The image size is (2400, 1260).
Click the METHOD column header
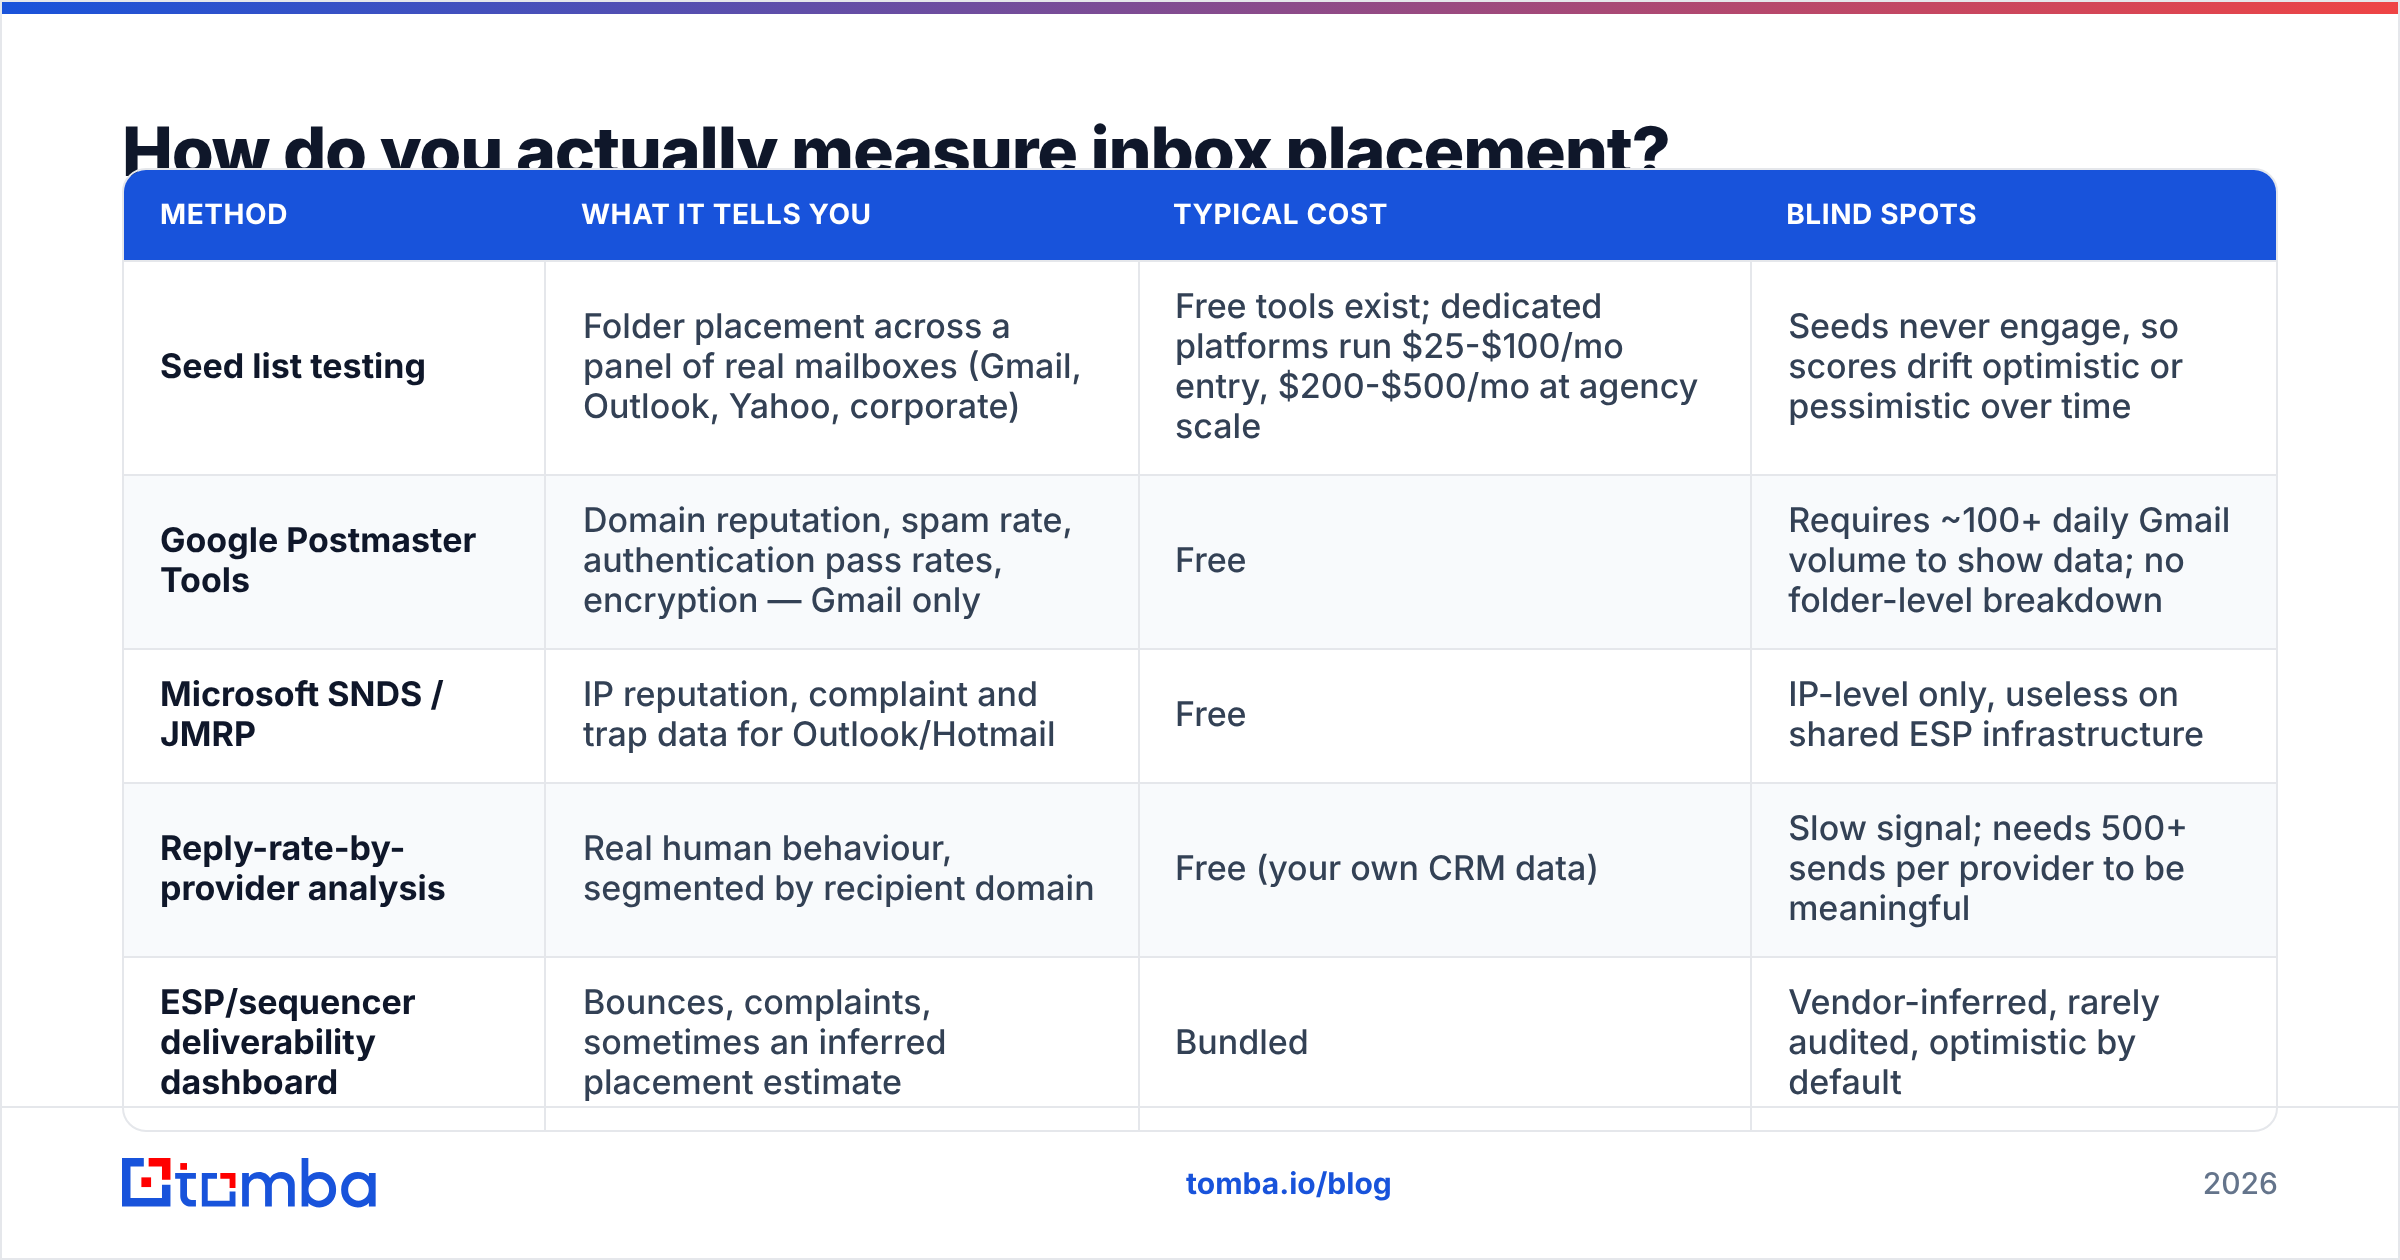click(224, 214)
